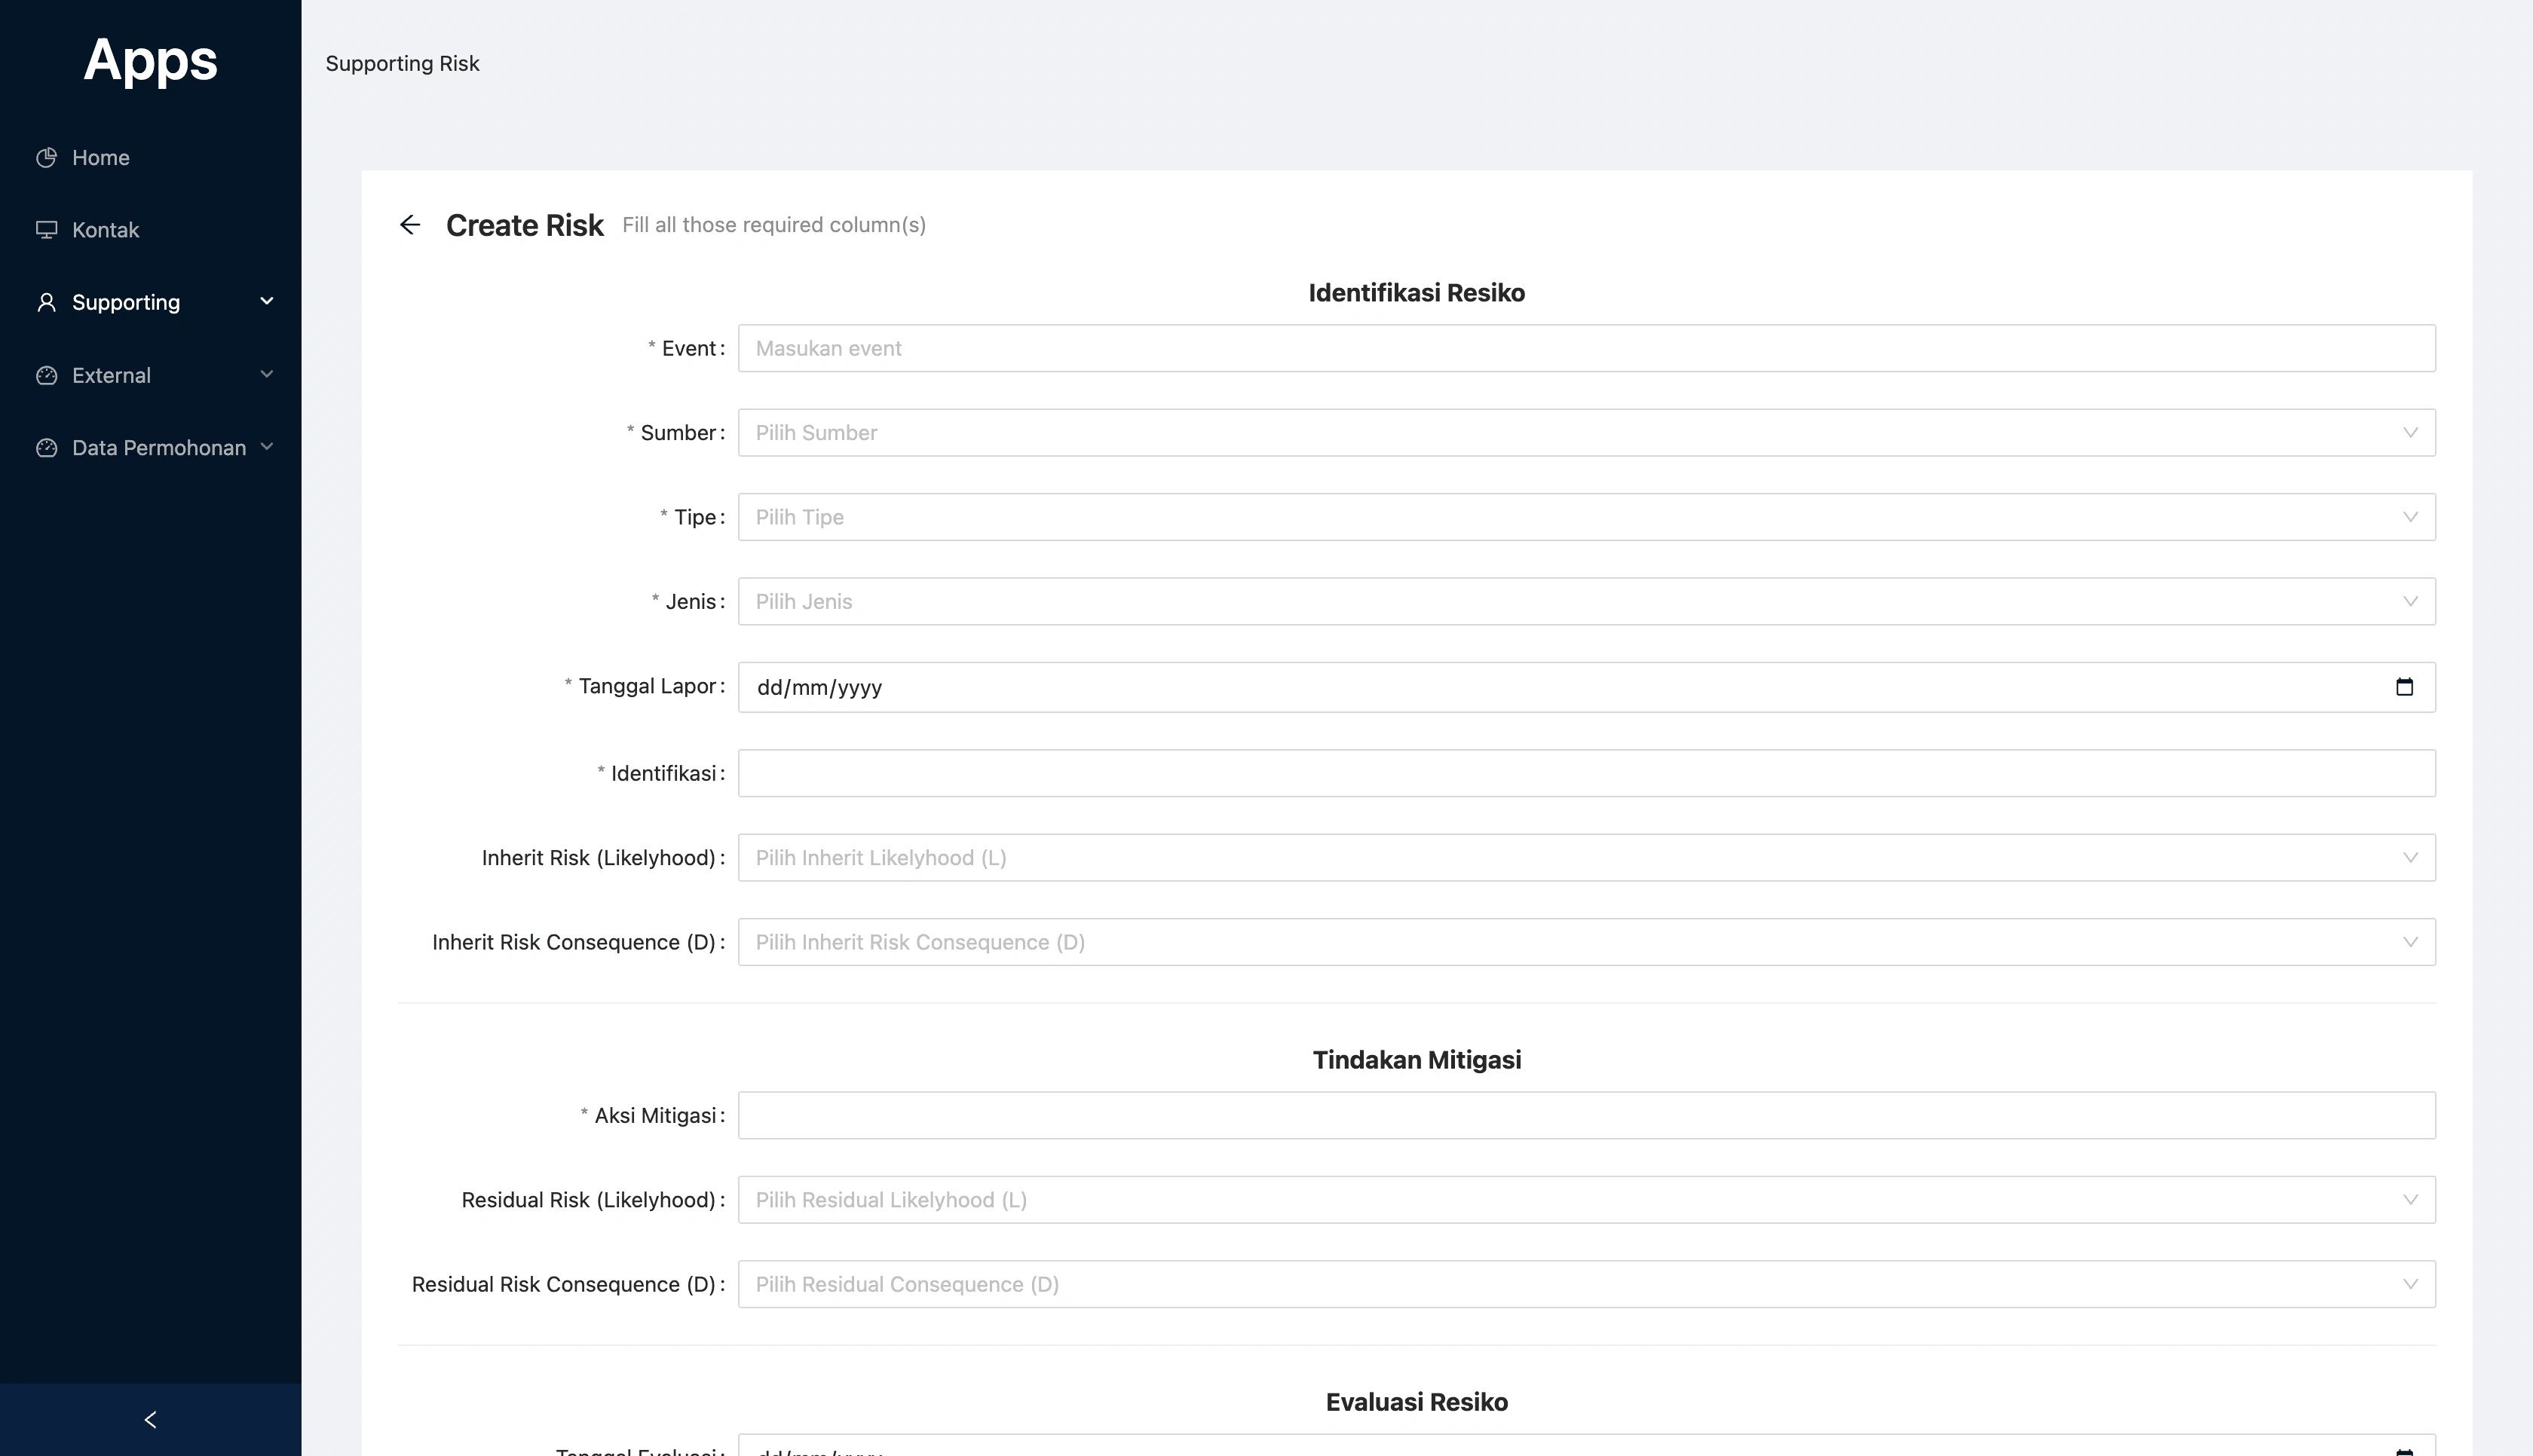The height and width of the screenshot is (1456, 2533).
Task: Open the Pilih Tipe dropdown
Action: [1585, 517]
